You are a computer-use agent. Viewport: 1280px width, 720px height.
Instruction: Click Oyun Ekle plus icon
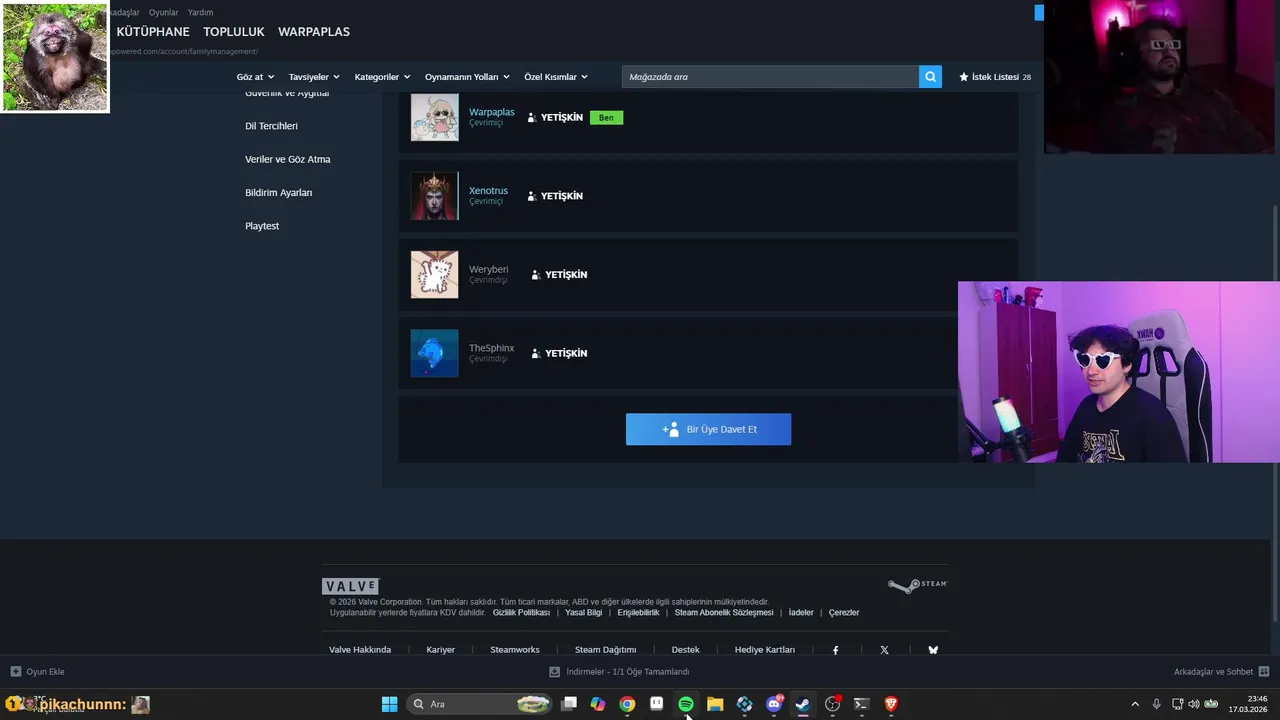(x=16, y=672)
